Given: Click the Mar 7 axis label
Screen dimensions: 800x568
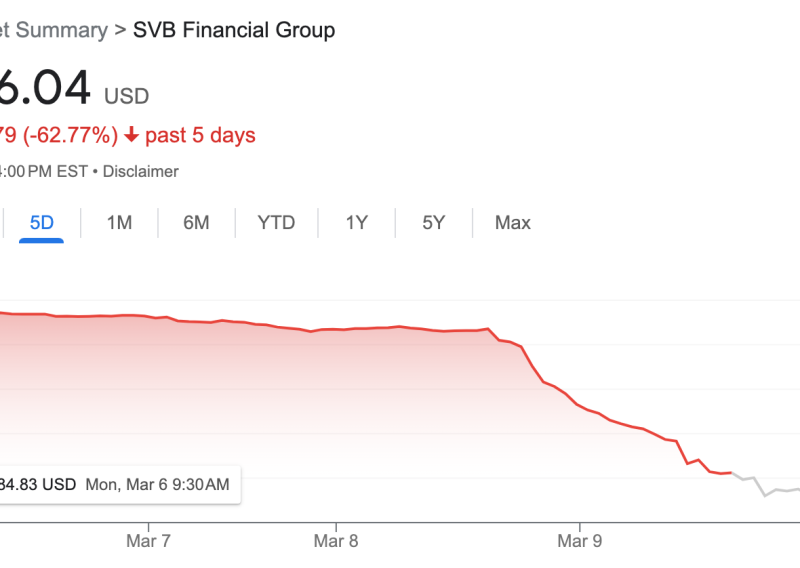Looking at the screenshot, I should (150, 542).
